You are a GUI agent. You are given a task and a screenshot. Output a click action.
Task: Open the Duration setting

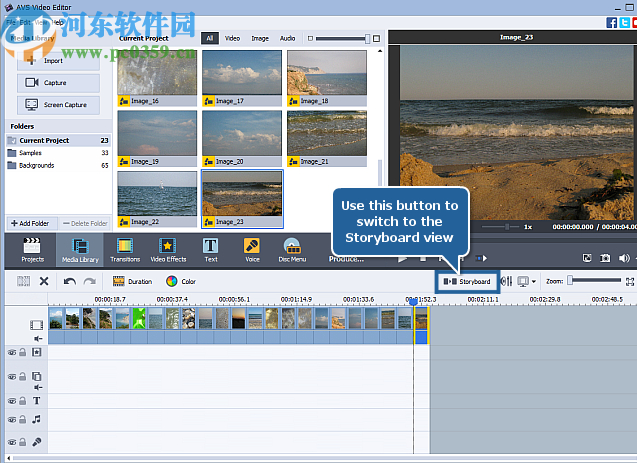point(132,281)
